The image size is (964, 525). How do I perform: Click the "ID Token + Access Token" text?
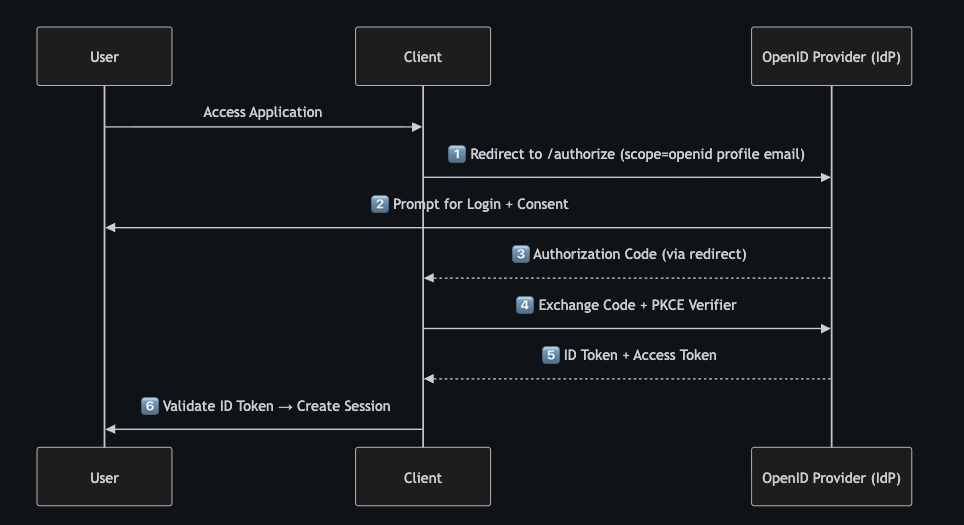tap(640, 355)
